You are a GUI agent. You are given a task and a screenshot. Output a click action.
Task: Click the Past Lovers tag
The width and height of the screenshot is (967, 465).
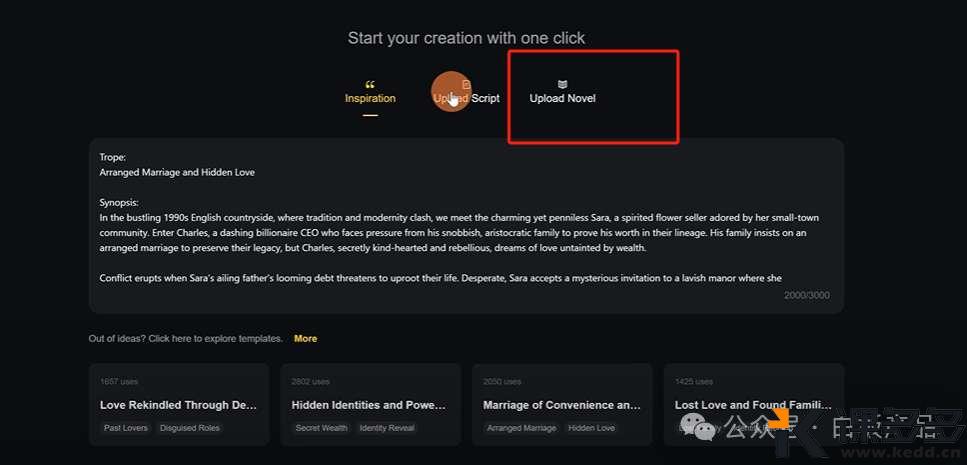click(x=125, y=428)
